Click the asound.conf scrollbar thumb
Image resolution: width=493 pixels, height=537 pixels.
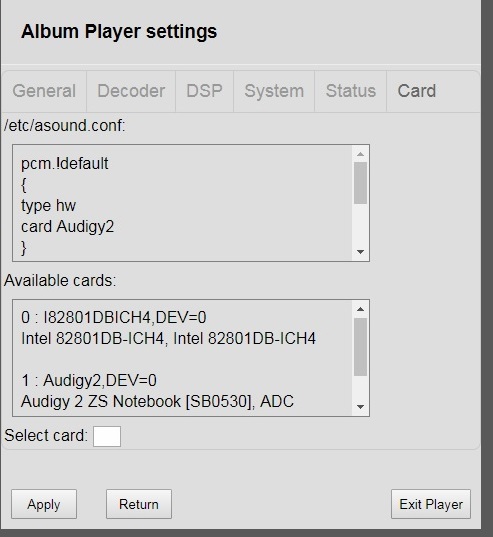(x=360, y=183)
